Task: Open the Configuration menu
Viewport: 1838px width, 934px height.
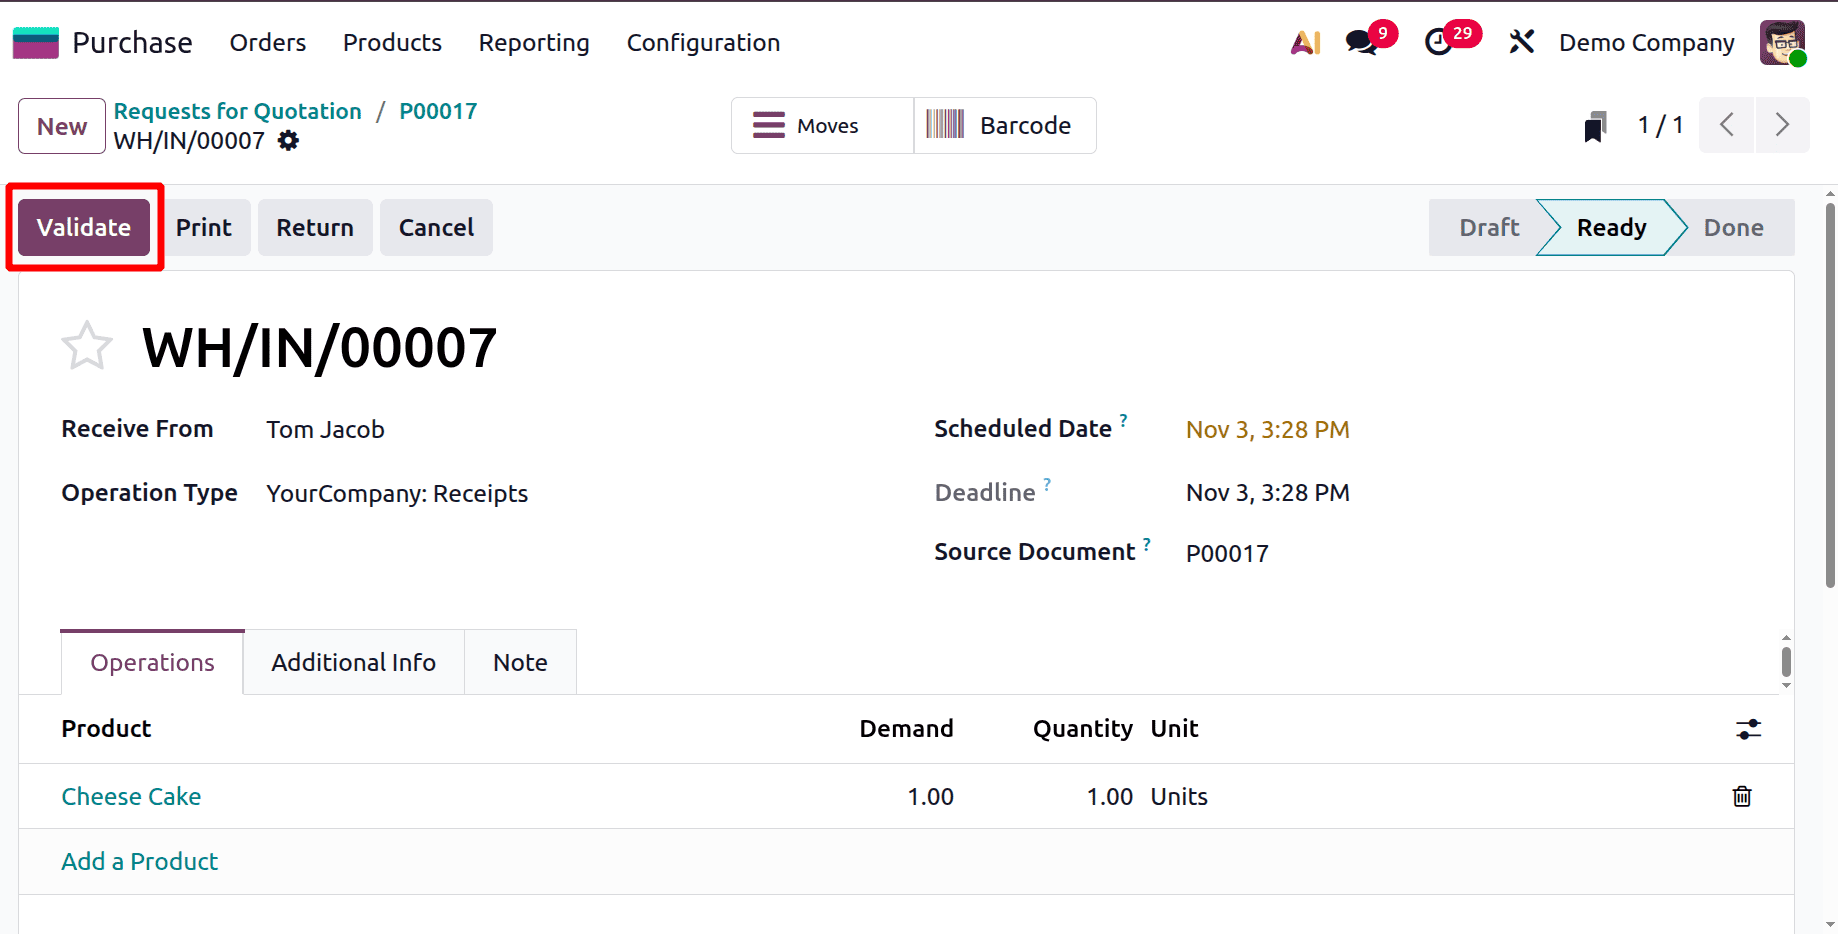Action: point(703,42)
